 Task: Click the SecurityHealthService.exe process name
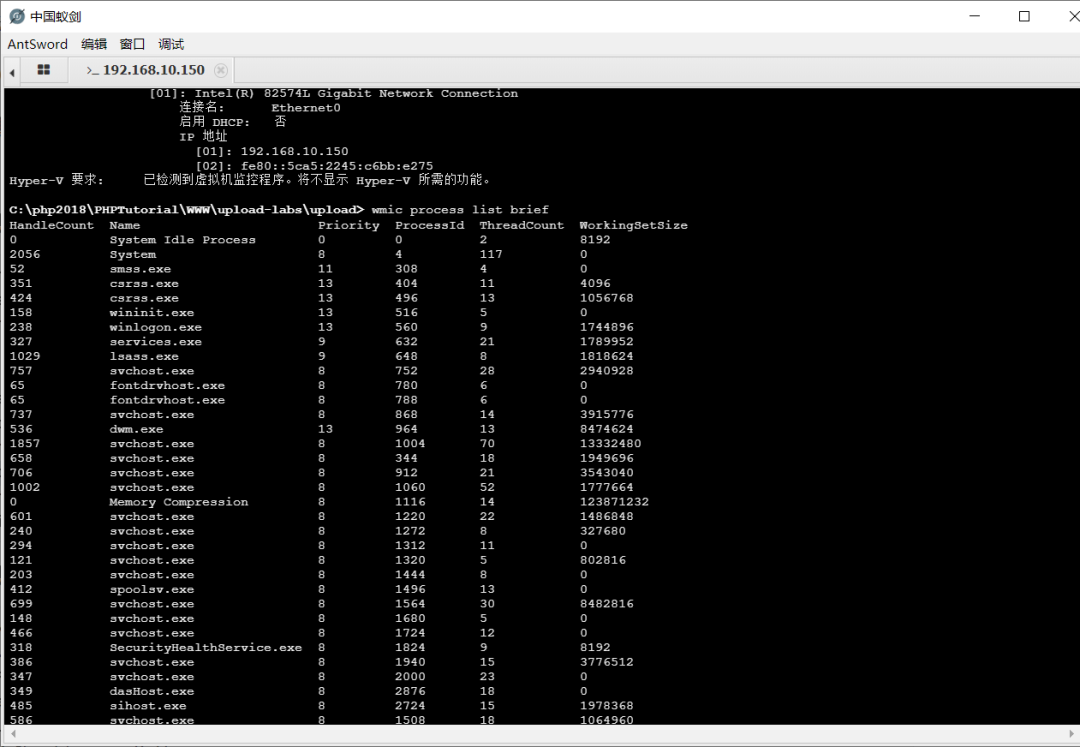coord(205,647)
